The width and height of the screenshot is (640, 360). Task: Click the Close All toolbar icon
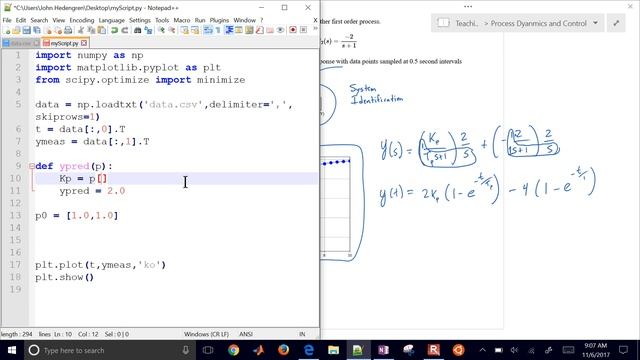(58, 30)
